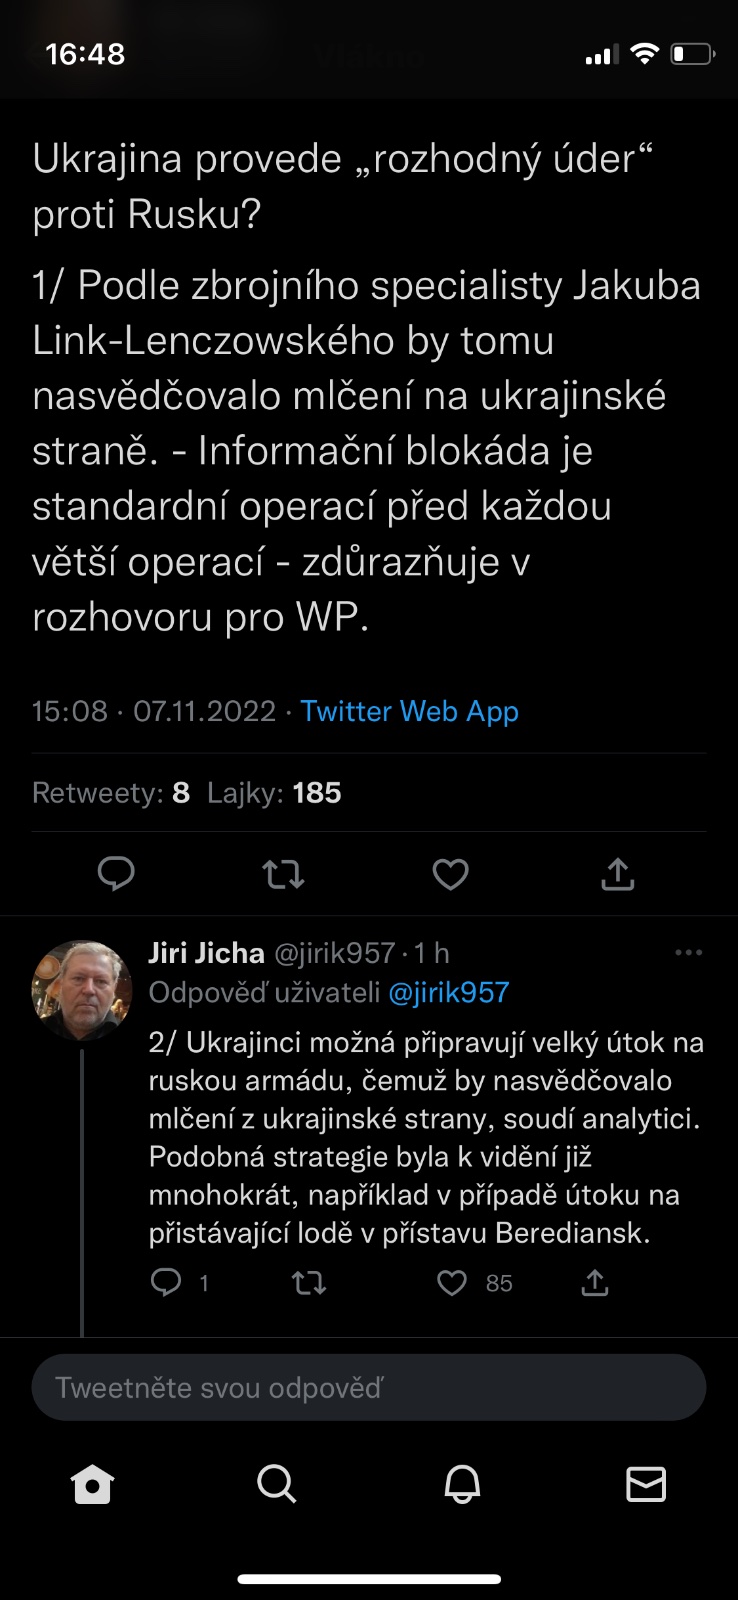Screen dimensions: 738x1600
Task: Share the main tweet
Action: (x=618, y=874)
